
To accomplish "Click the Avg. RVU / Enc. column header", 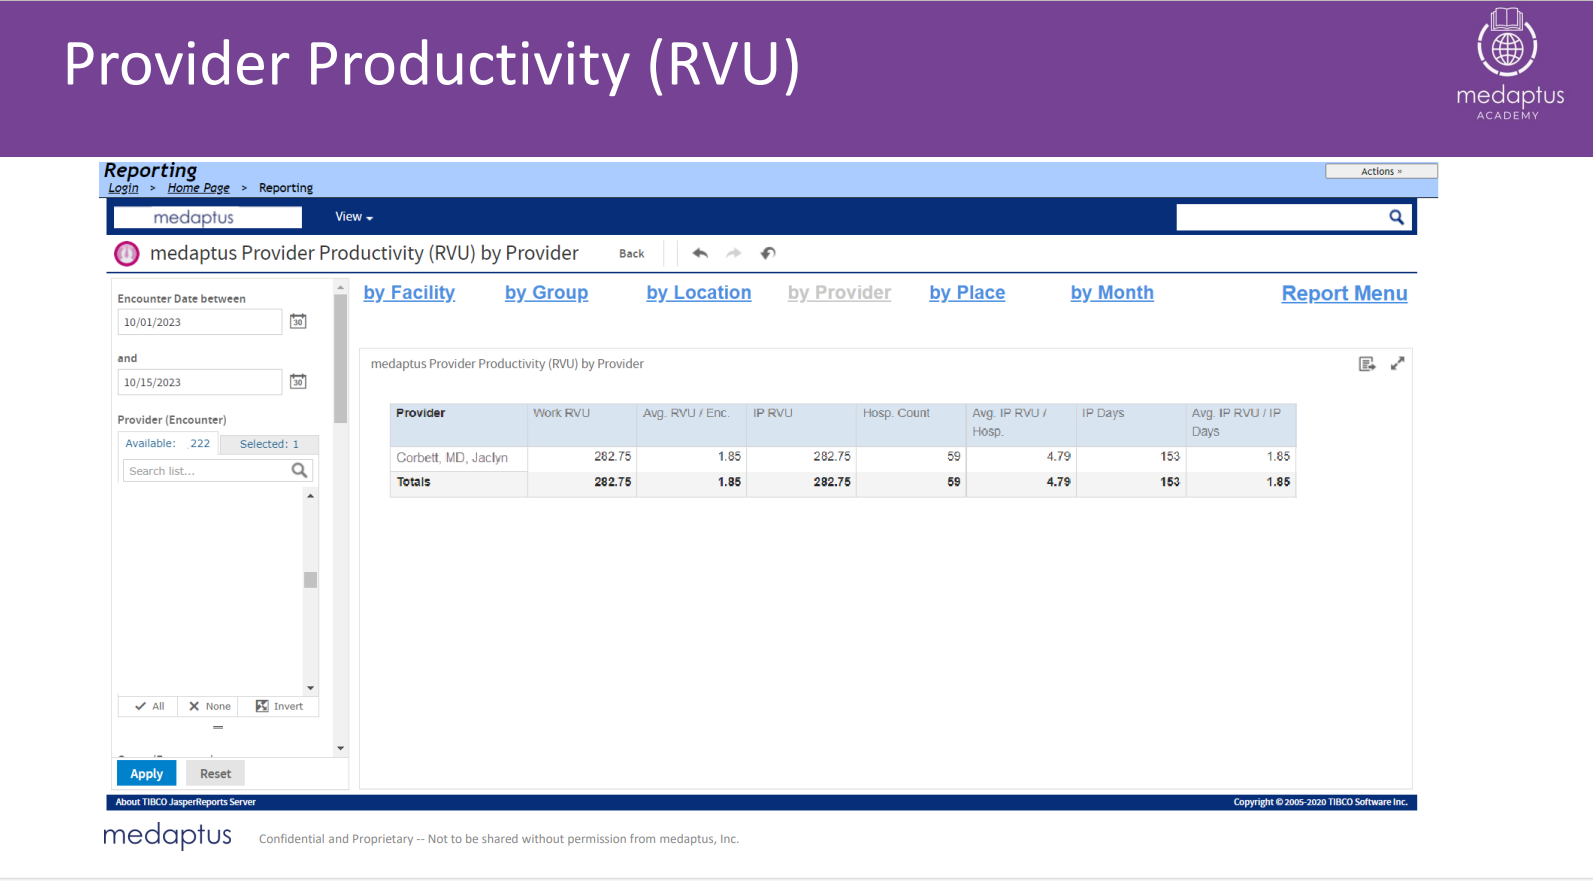I will [x=692, y=424].
